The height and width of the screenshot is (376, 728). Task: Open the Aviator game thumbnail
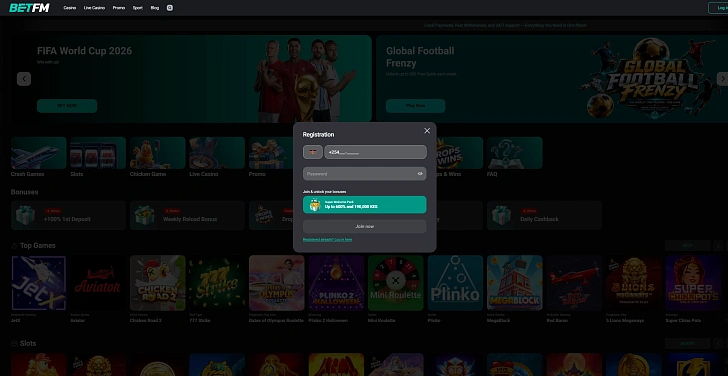click(98, 283)
